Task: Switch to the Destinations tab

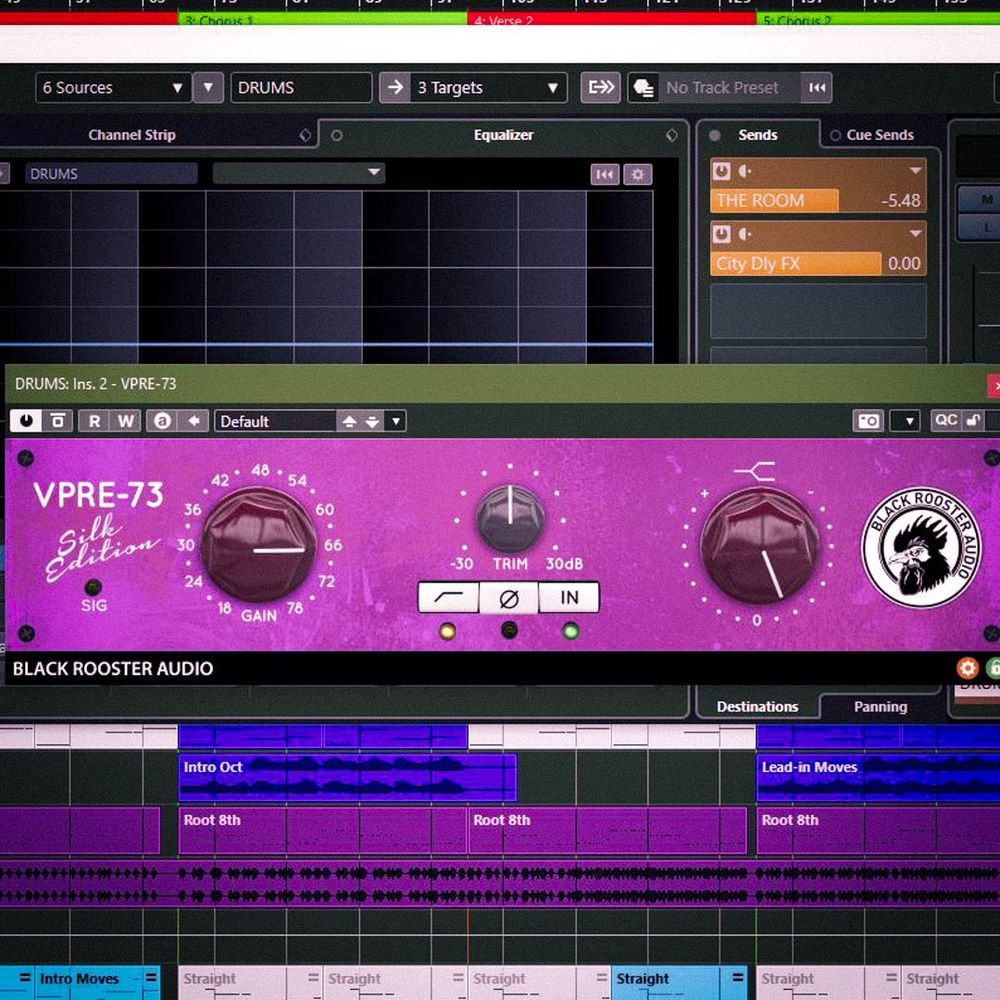Action: [757, 707]
